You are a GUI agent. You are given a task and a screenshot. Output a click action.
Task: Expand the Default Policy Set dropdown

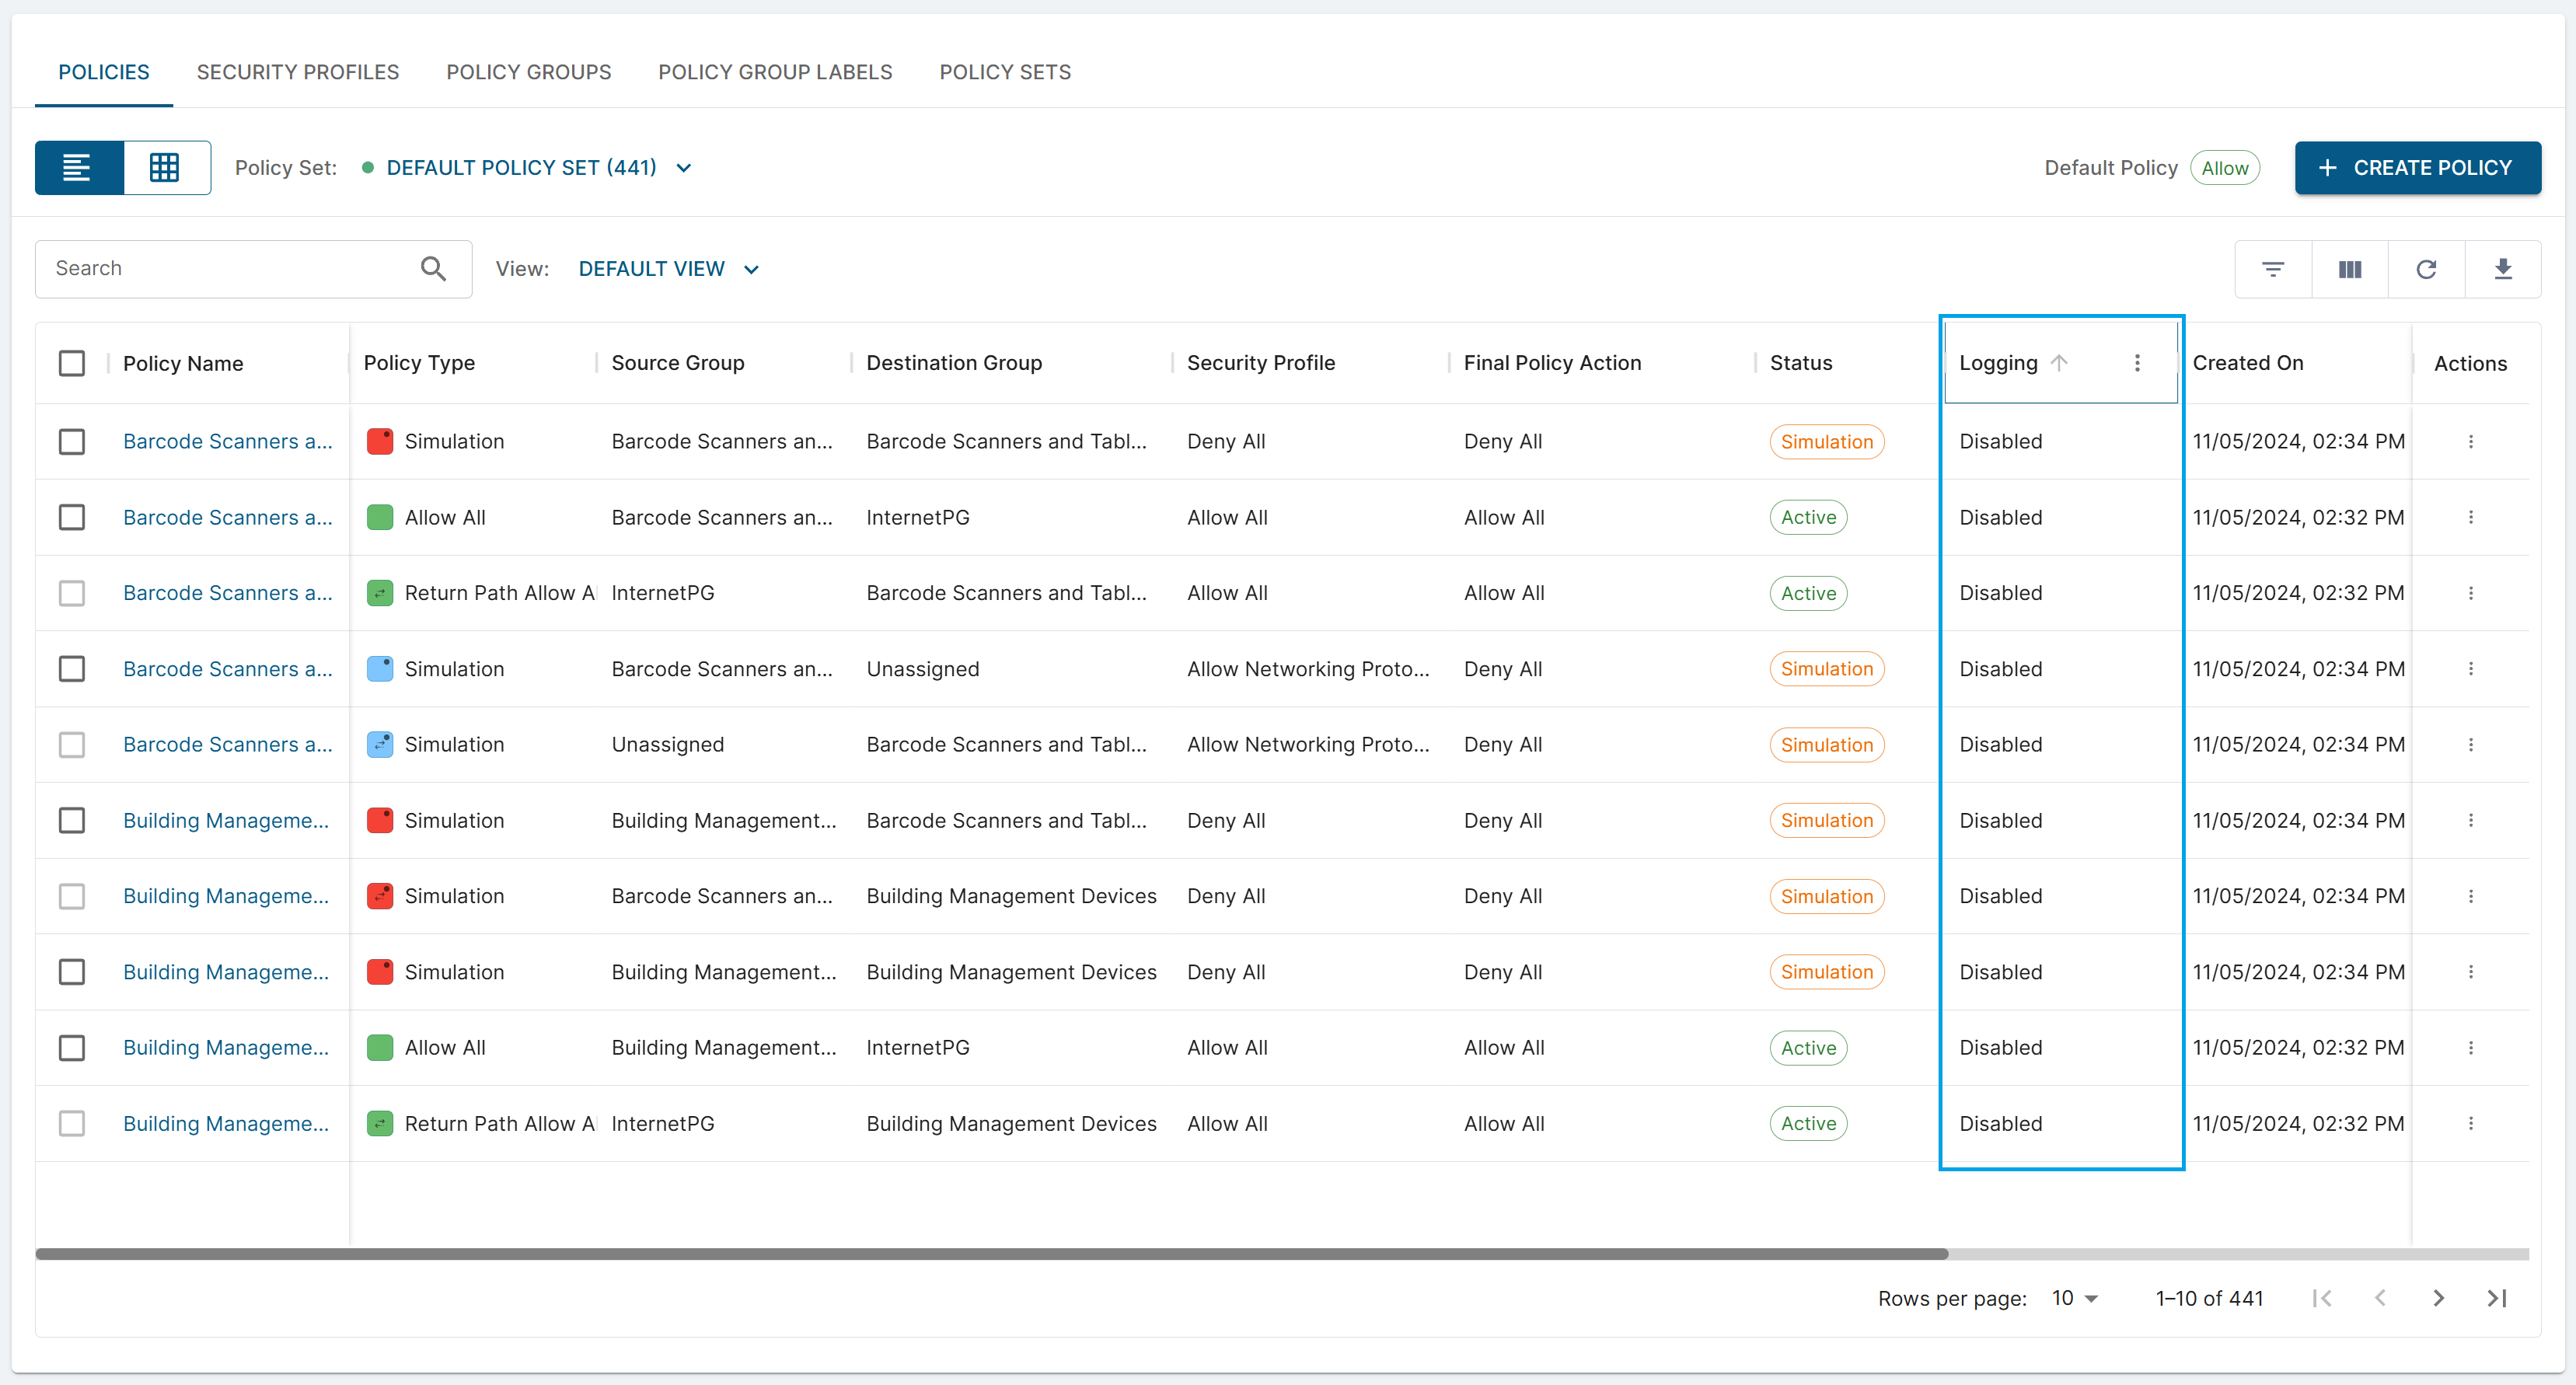click(684, 168)
